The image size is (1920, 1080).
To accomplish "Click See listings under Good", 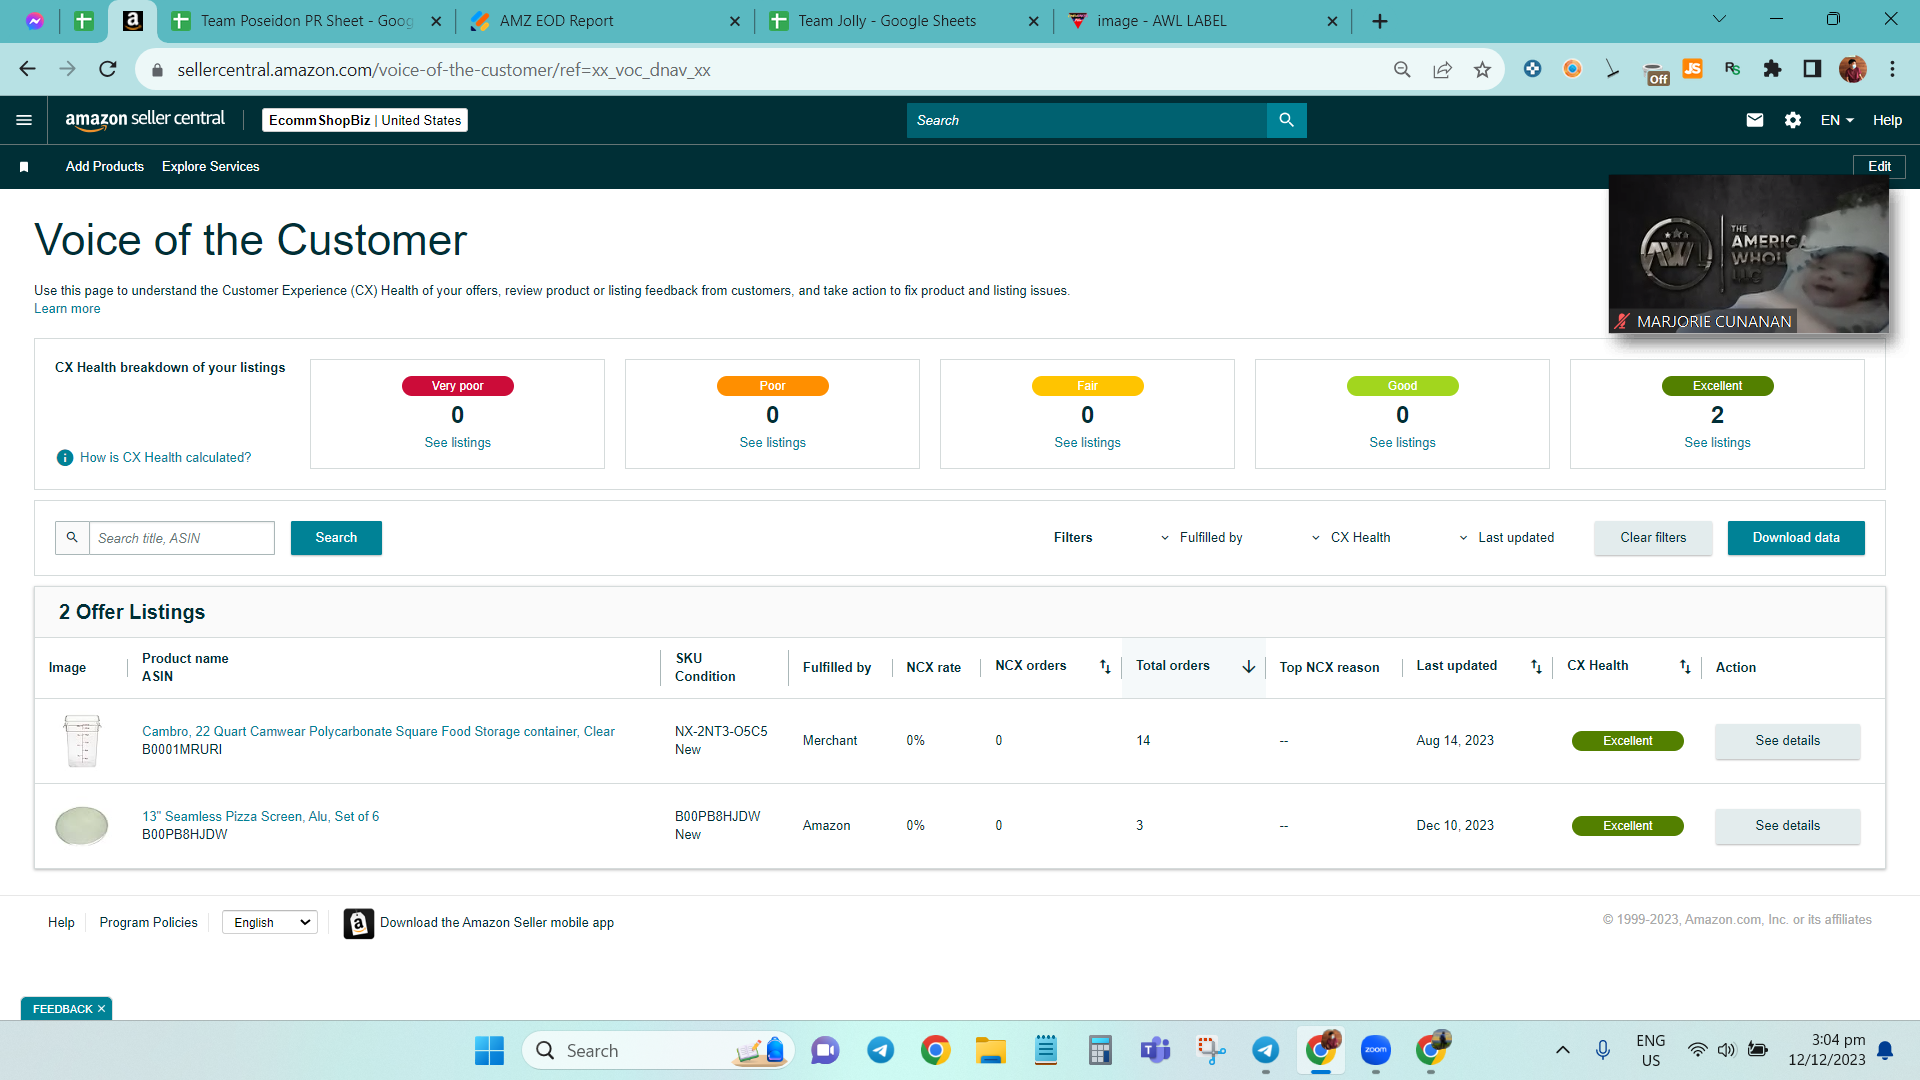I will (x=1402, y=443).
